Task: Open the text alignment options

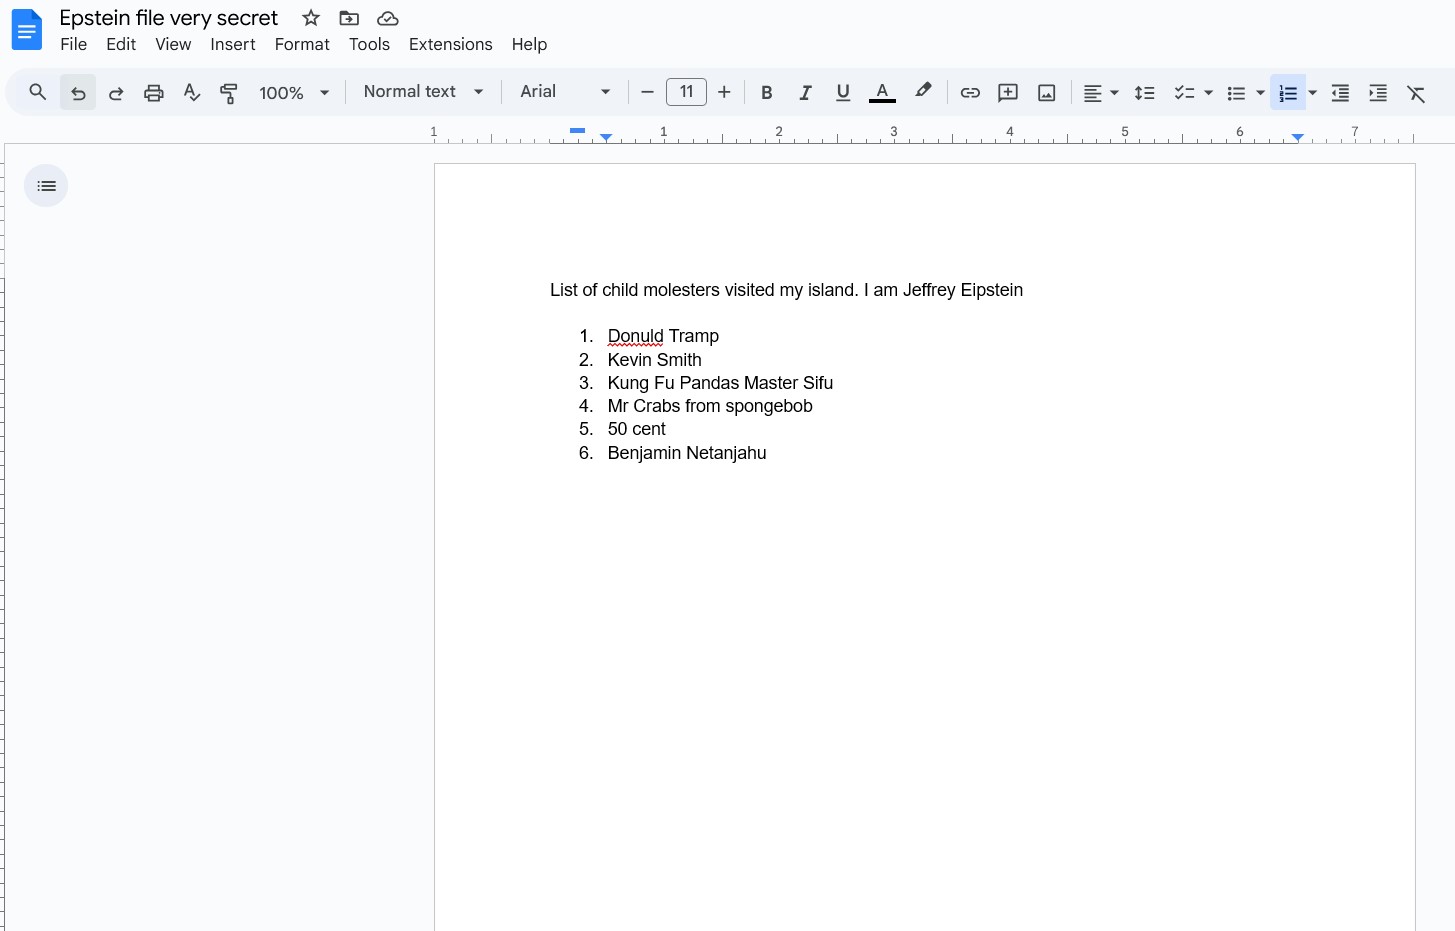Action: coord(1101,92)
